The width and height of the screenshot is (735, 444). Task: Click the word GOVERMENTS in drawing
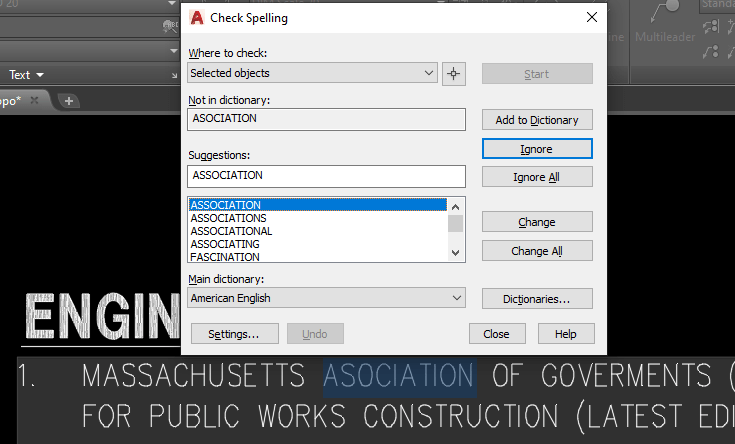626,376
